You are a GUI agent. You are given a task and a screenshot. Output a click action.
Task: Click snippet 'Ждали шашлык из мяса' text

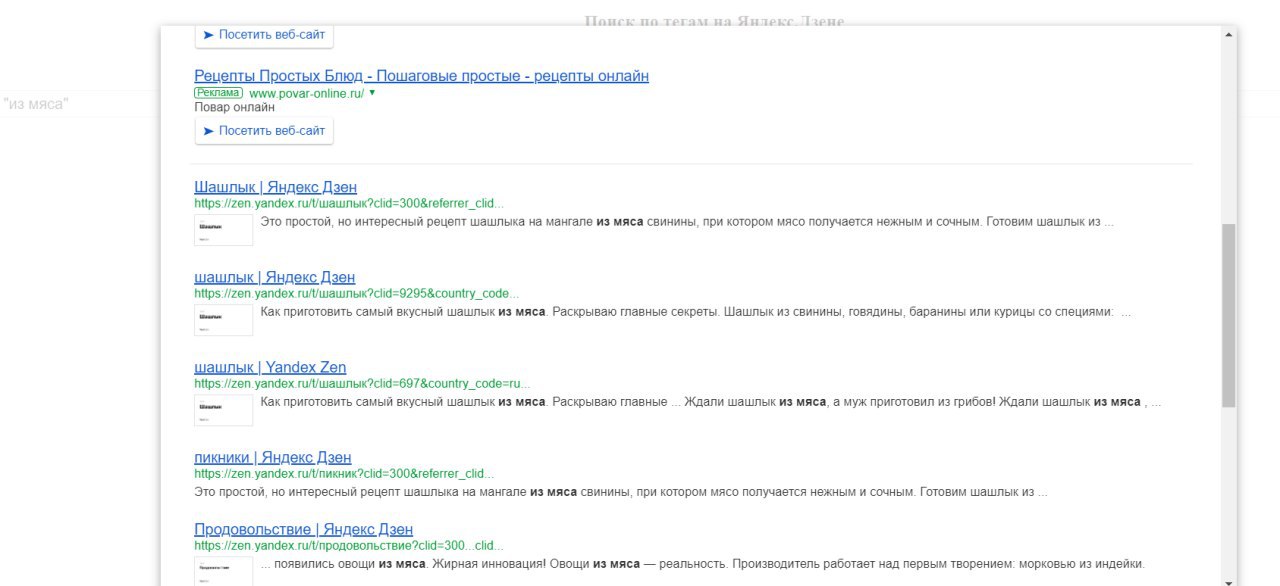click(x=756, y=402)
